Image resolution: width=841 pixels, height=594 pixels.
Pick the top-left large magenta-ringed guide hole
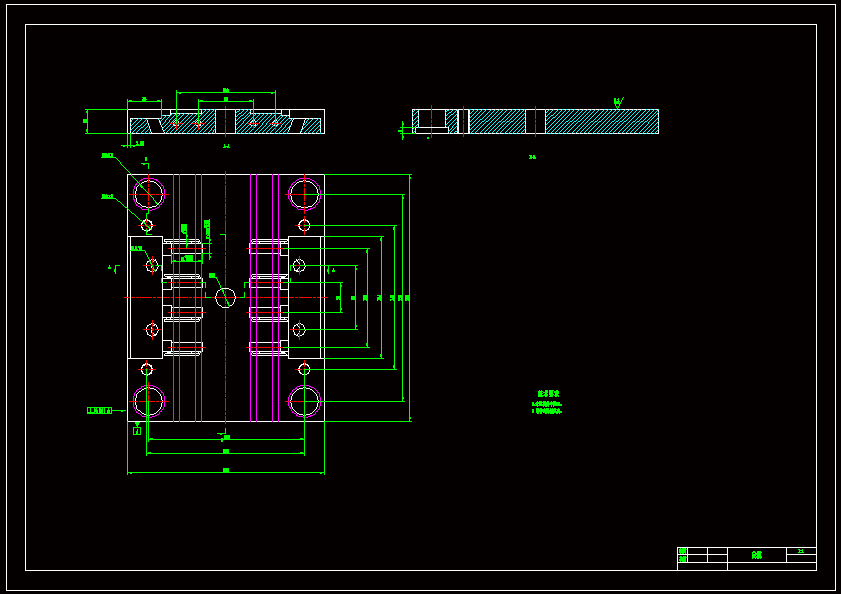coord(149,194)
